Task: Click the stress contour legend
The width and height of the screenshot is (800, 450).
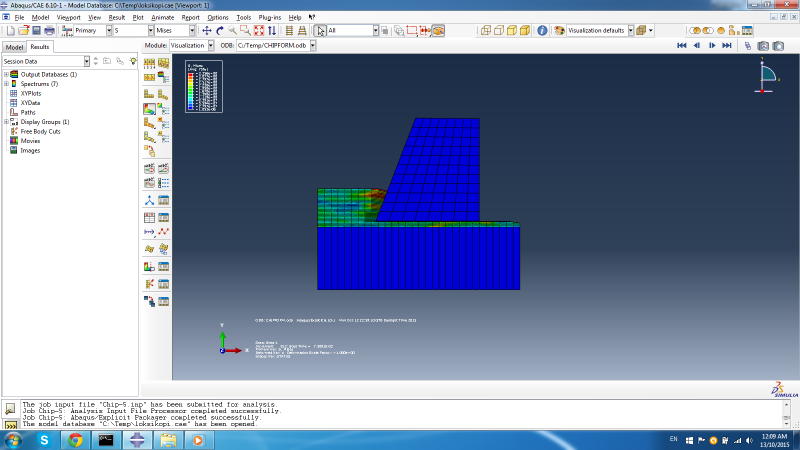Action: coord(204,86)
